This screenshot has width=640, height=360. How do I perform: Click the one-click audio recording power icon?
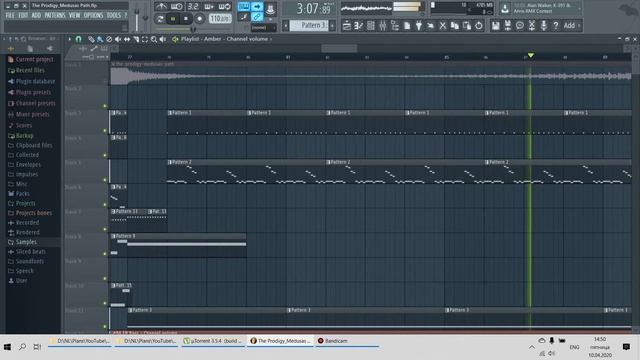tap(479, 26)
